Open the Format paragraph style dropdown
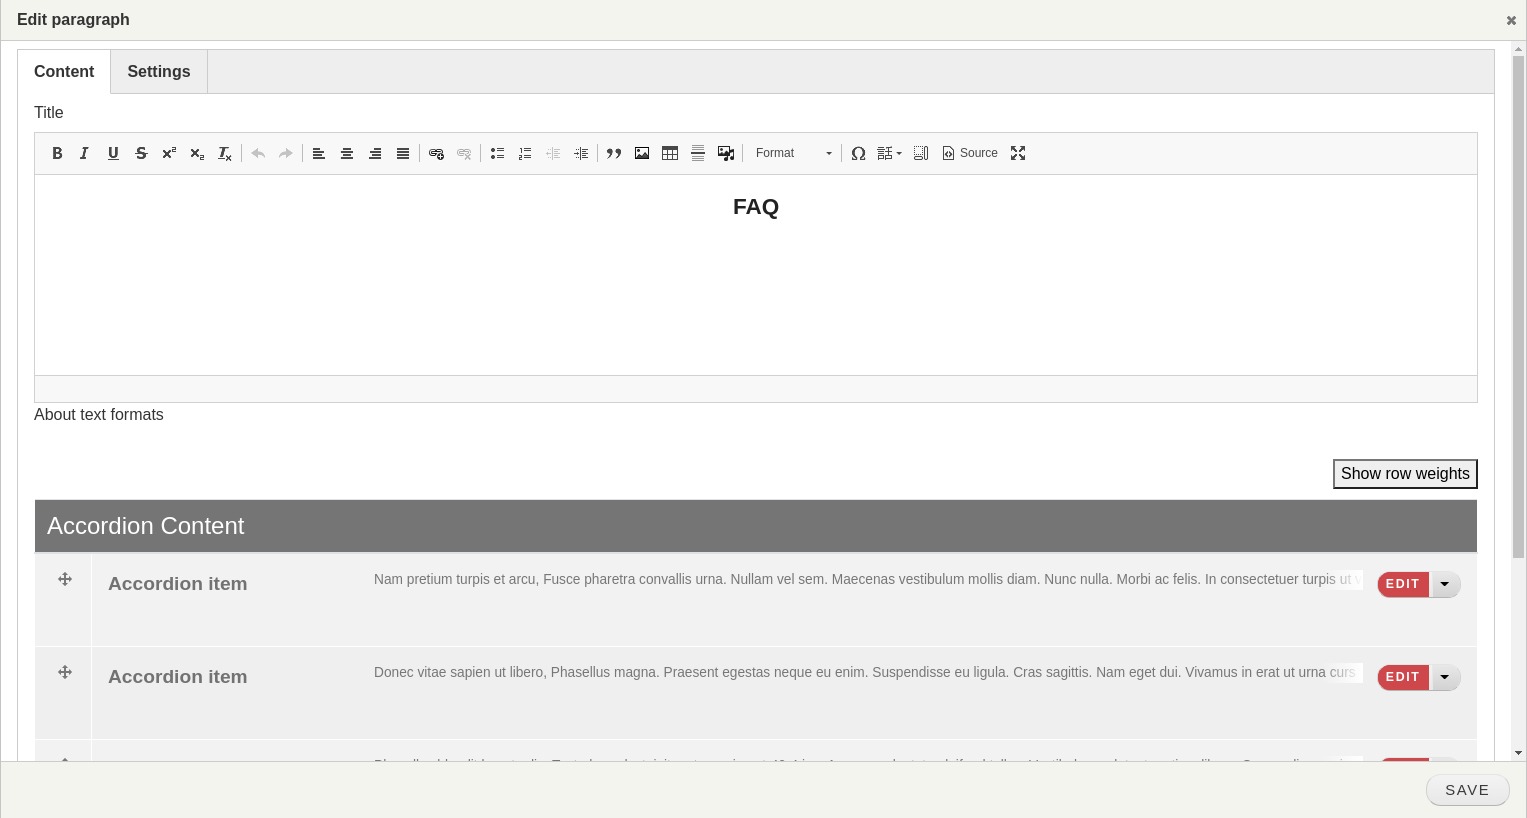The image size is (1527, 818). coord(793,153)
